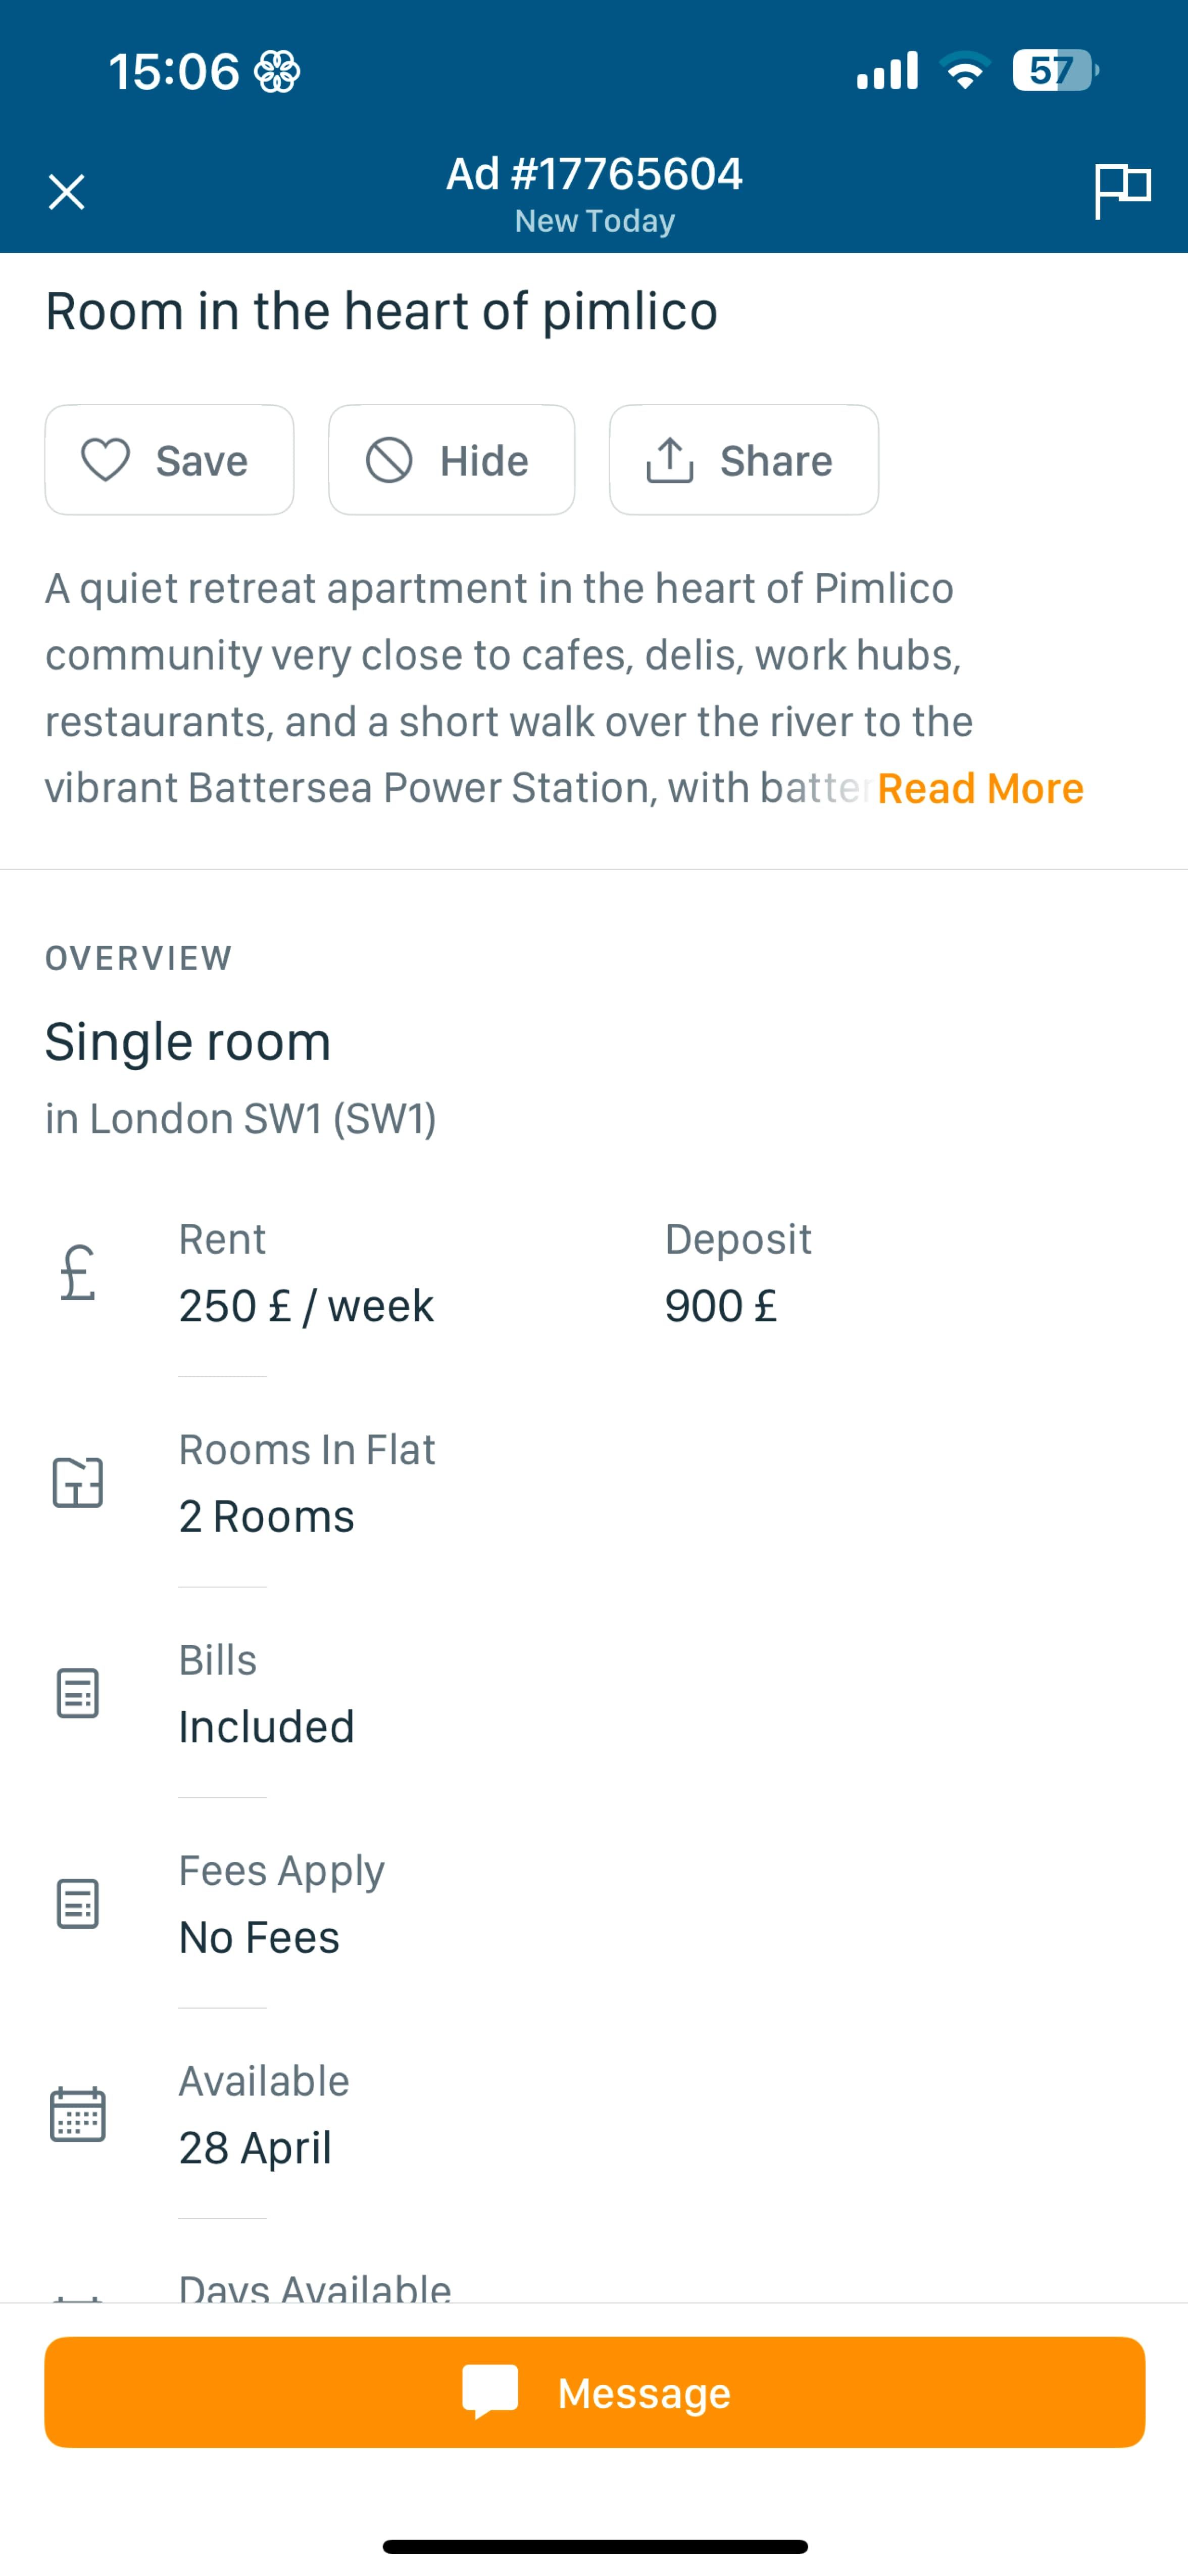The width and height of the screenshot is (1188, 2576).
Task: Hide this ad listing
Action: (451, 460)
